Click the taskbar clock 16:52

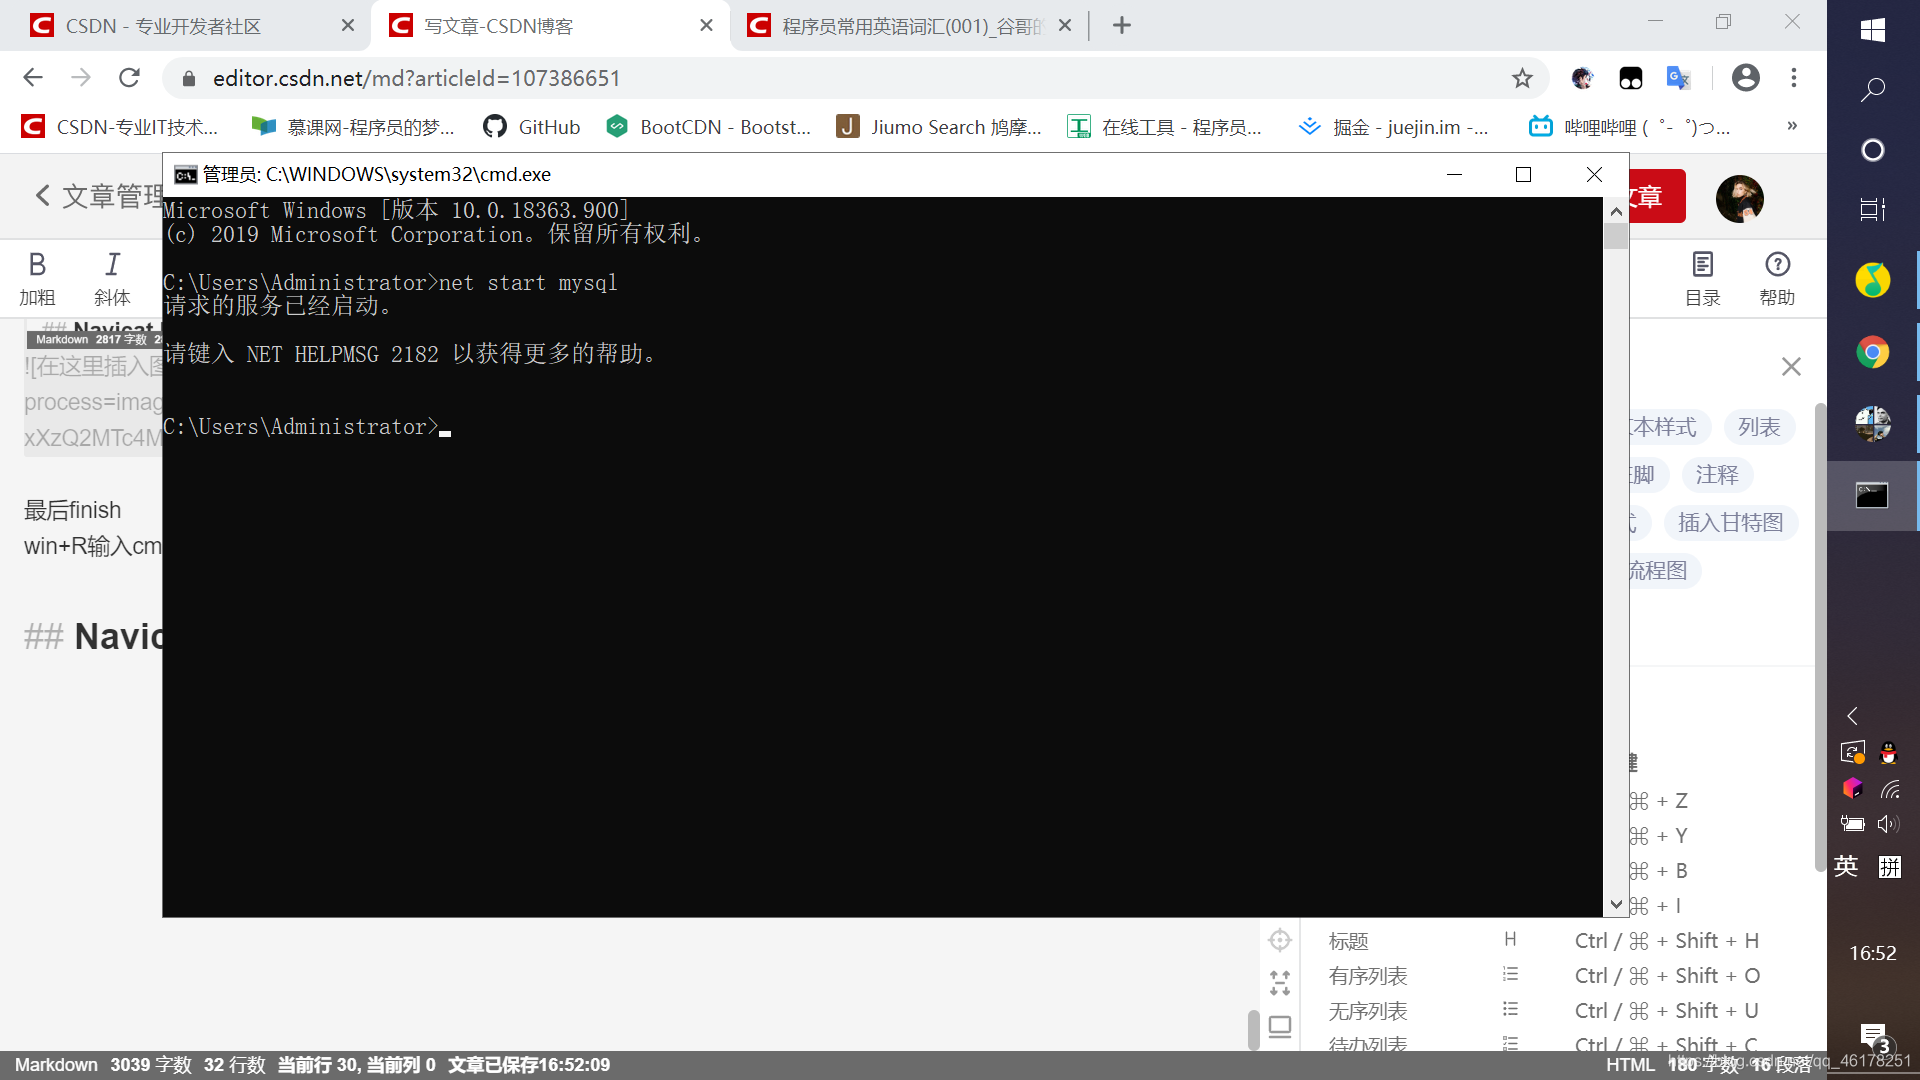point(1873,953)
